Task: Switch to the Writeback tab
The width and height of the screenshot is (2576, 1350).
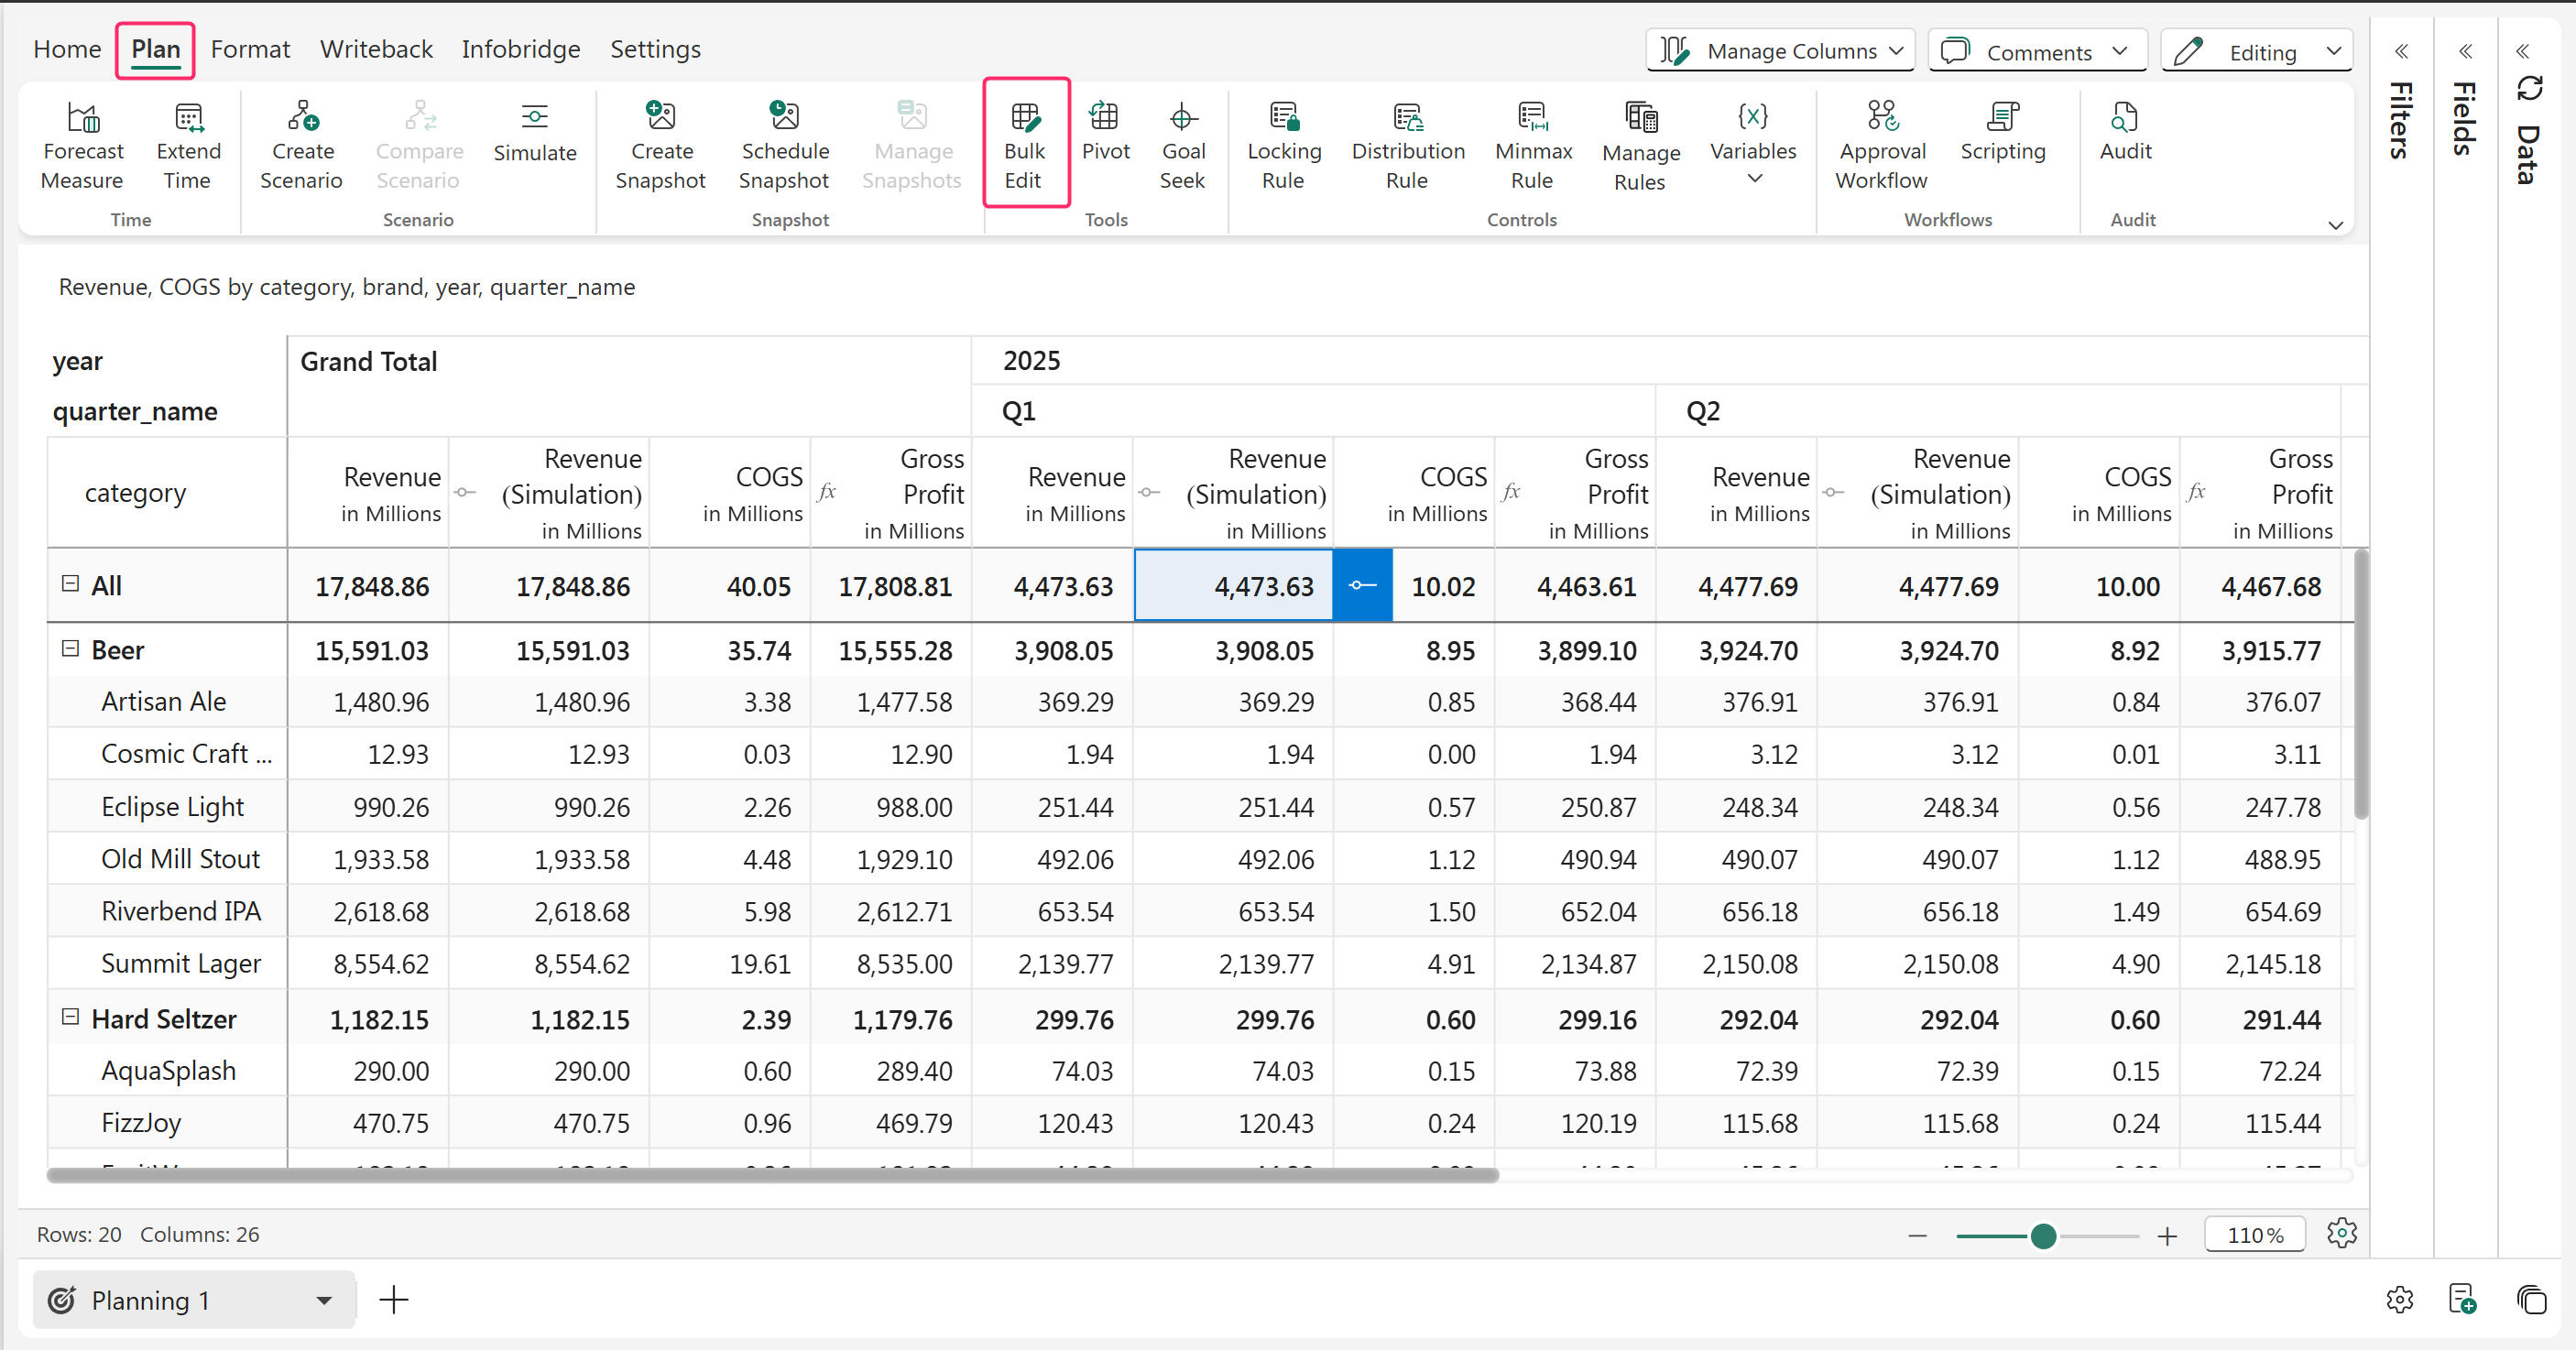Action: [x=376, y=49]
